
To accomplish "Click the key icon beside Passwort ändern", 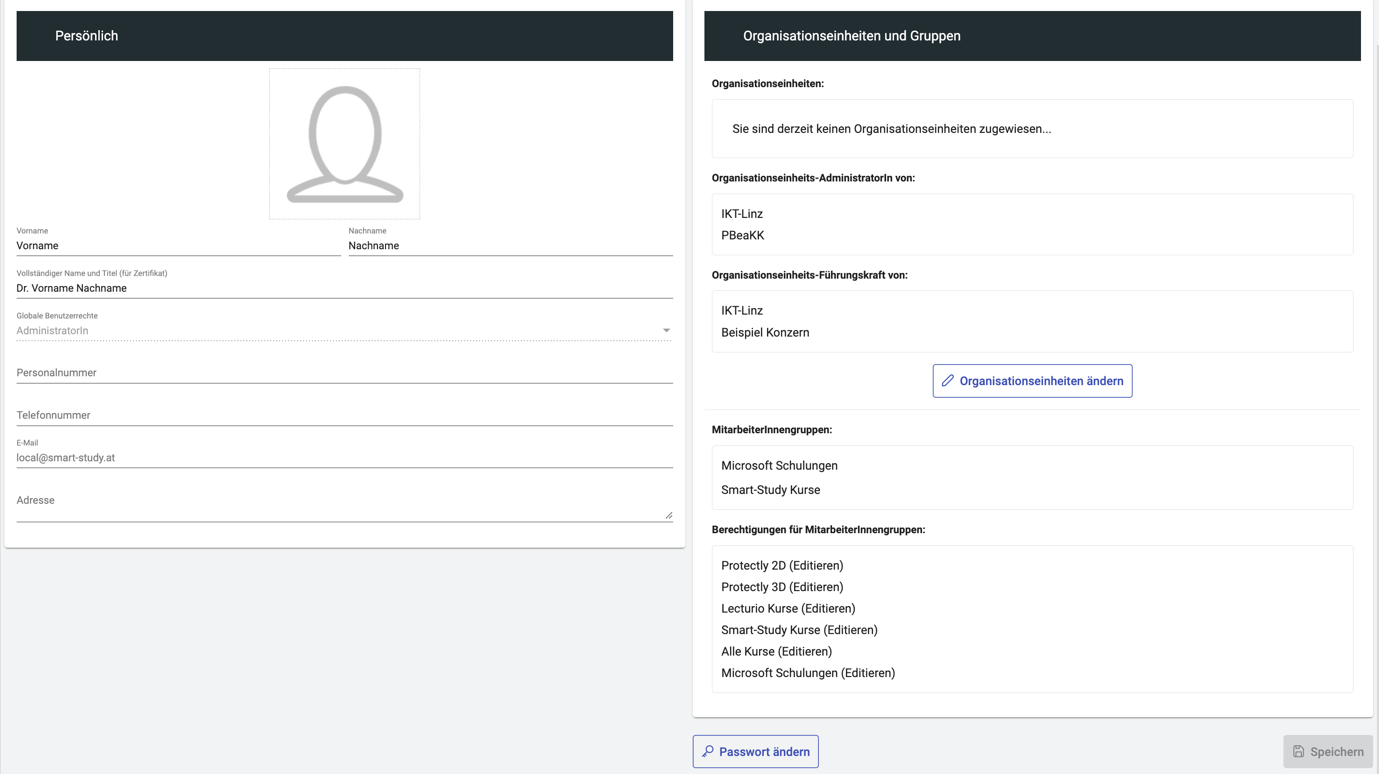I will 708,752.
